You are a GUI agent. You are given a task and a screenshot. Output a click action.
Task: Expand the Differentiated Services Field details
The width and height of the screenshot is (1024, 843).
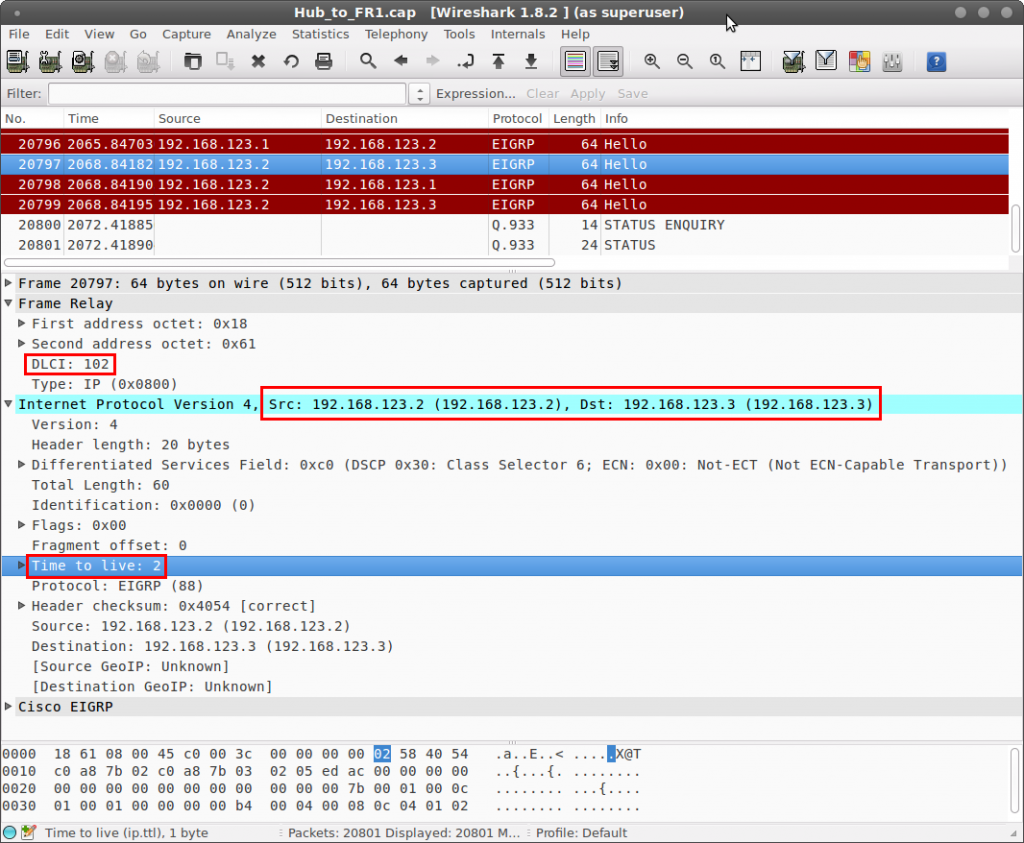[22, 464]
